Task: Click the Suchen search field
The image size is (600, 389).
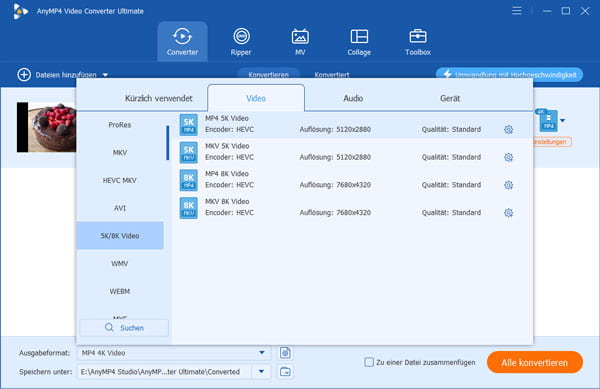Action: [124, 328]
